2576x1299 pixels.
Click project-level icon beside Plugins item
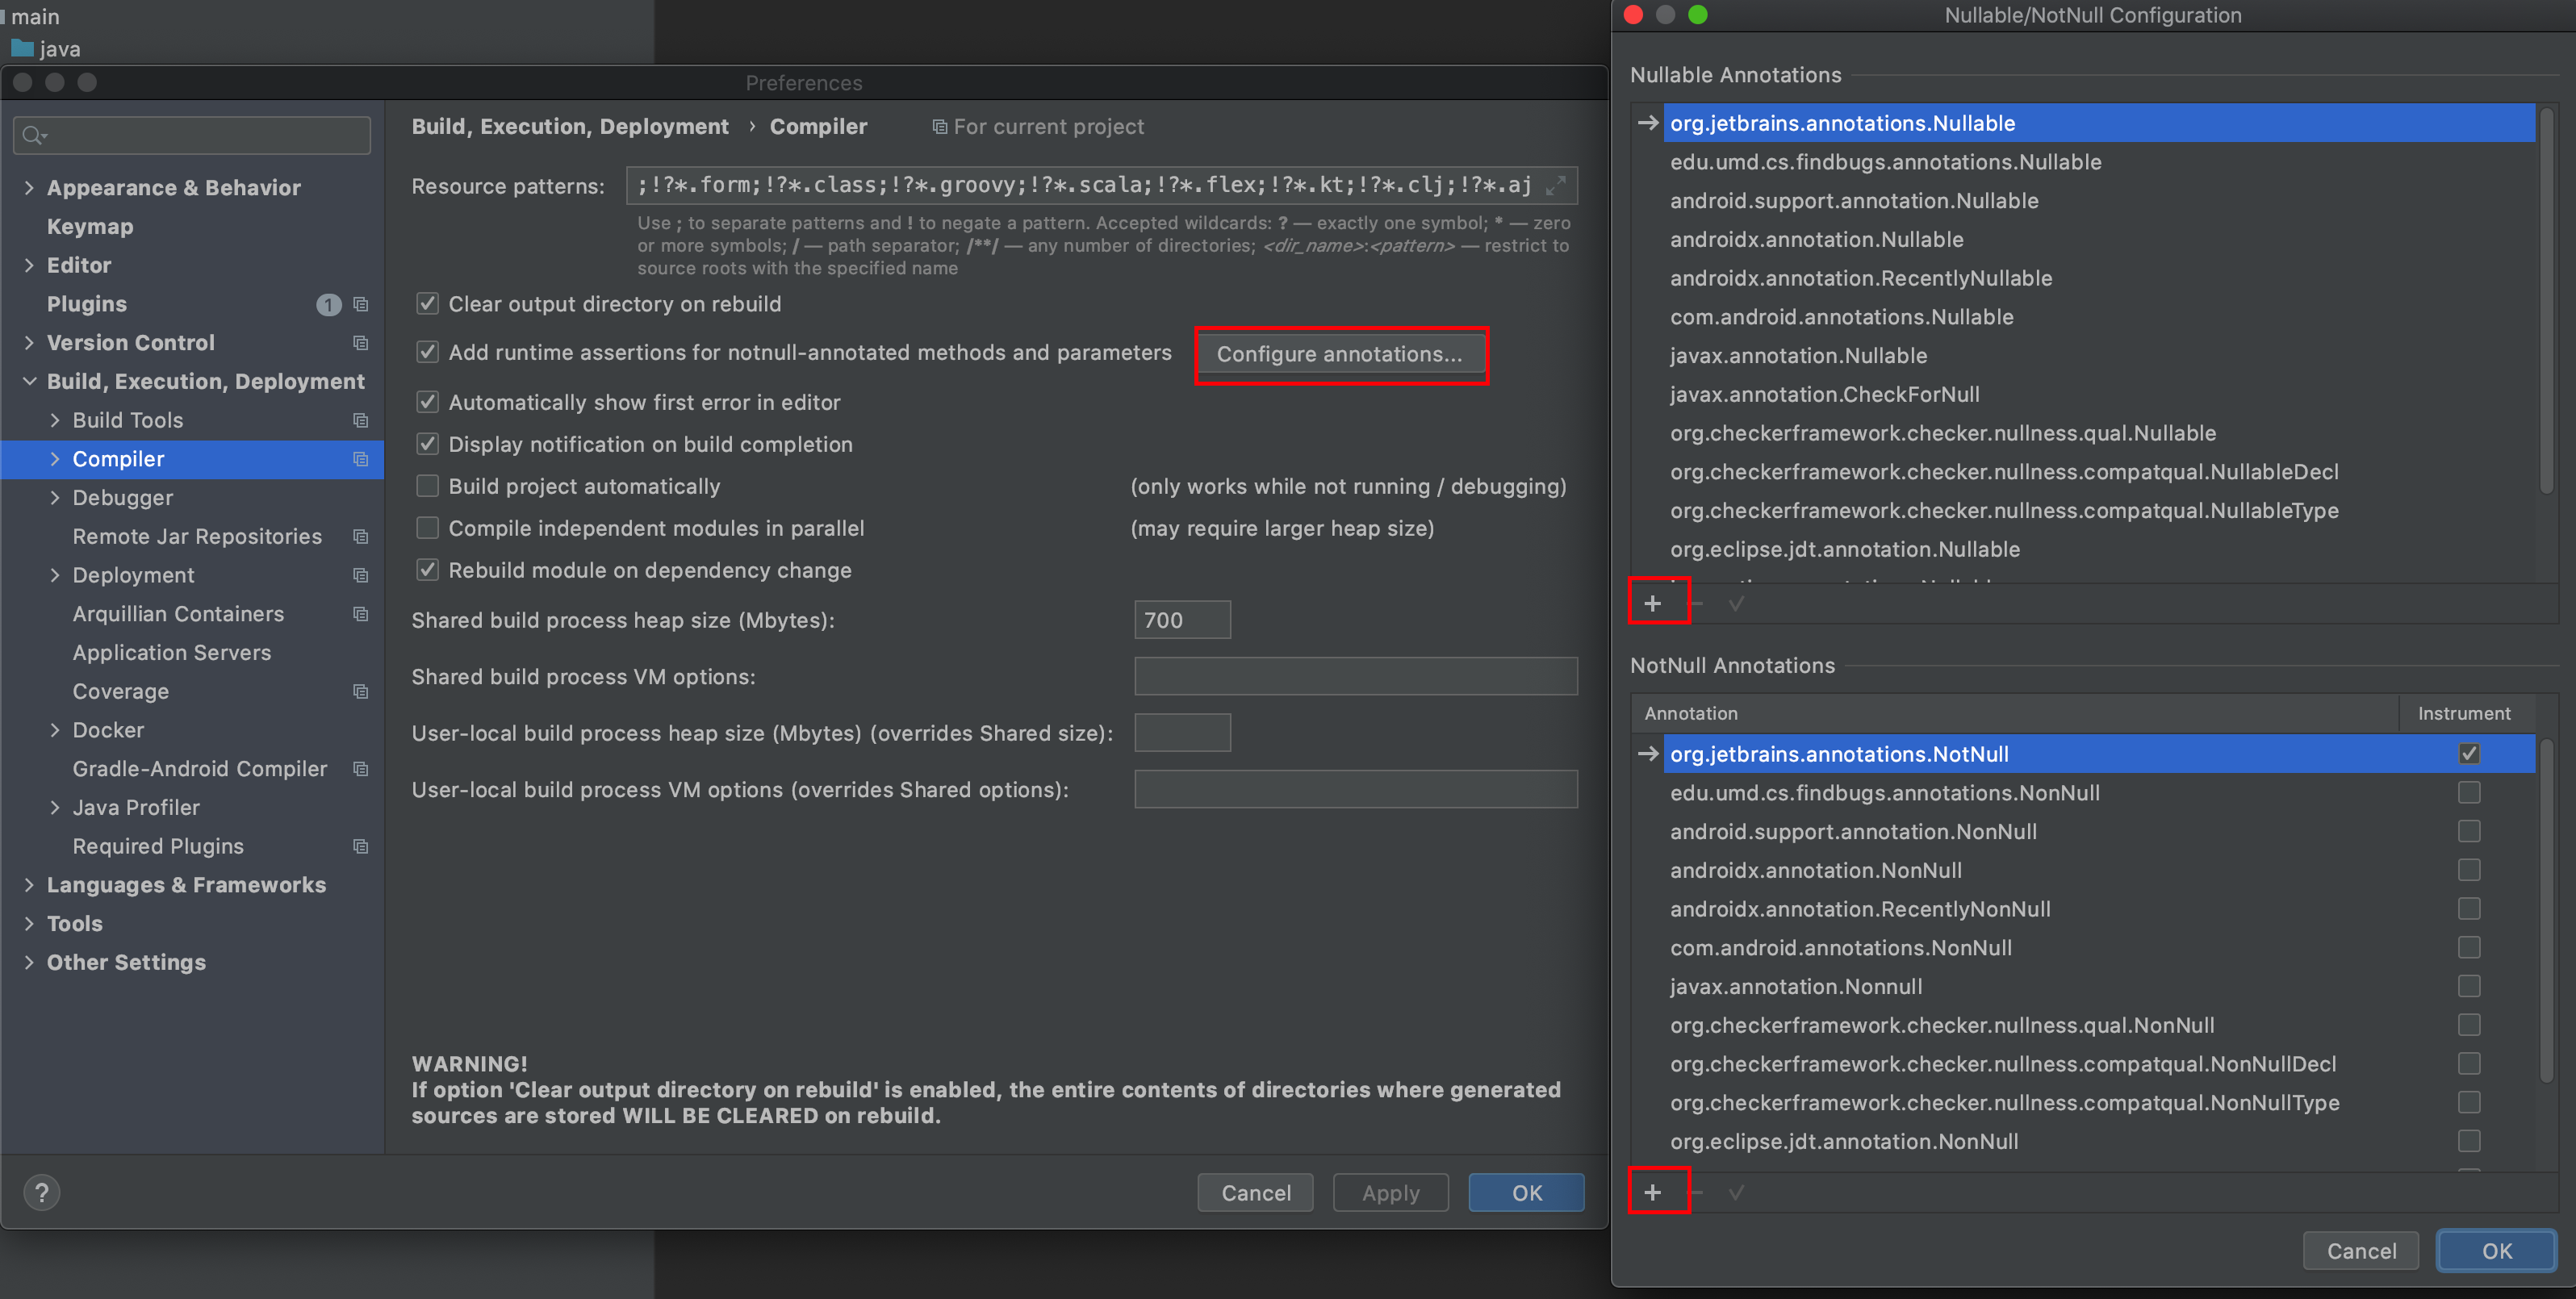tap(361, 304)
